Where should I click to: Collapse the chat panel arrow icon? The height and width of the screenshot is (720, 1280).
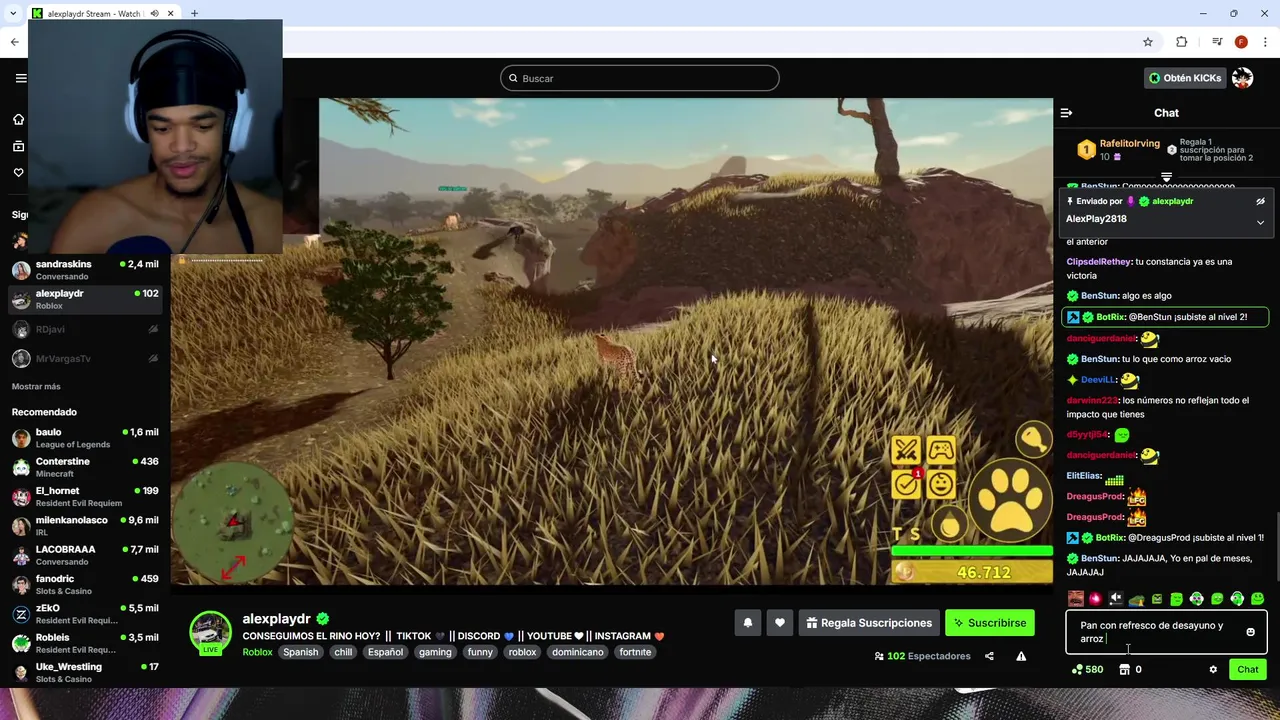[1066, 113]
